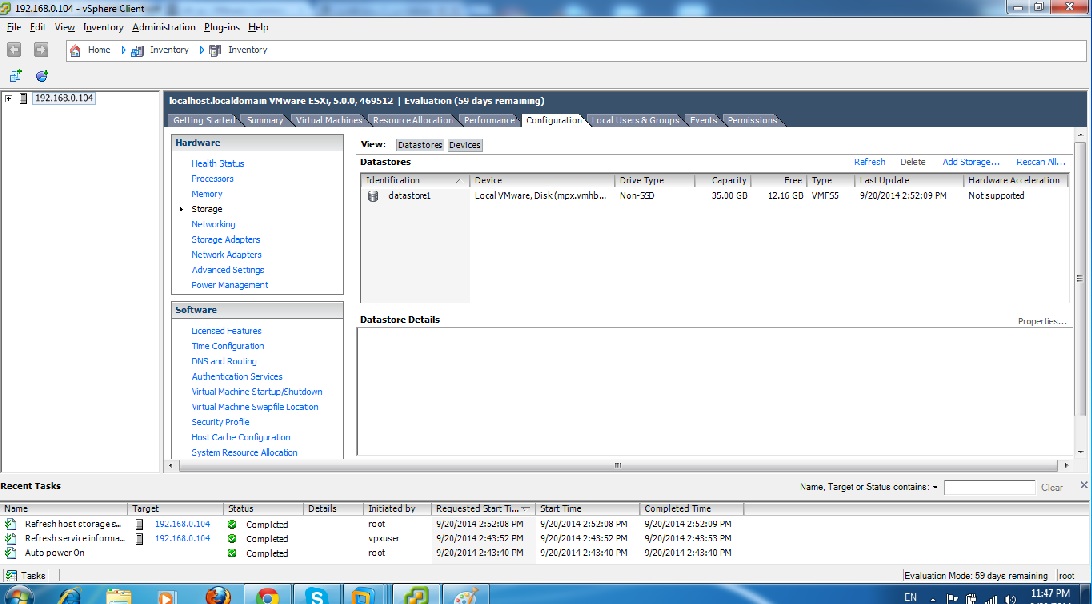1092x604 pixels.
Task: Open the Edit menu
Action: coord(38,27)
